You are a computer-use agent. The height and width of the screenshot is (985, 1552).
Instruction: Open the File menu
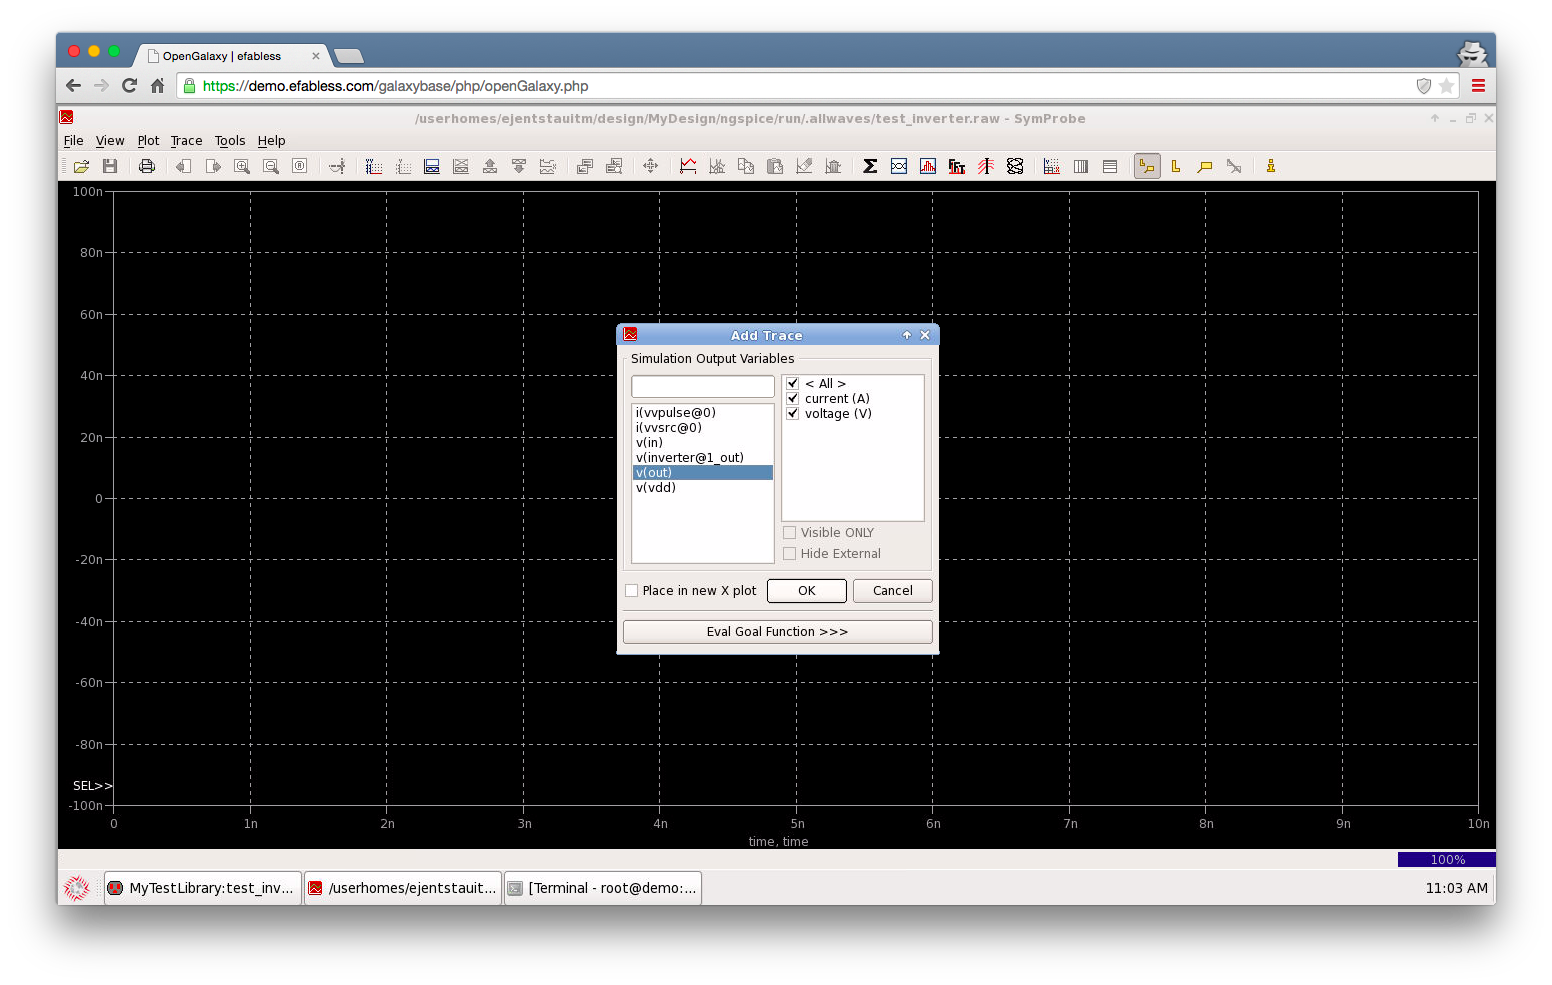point(74,141)
